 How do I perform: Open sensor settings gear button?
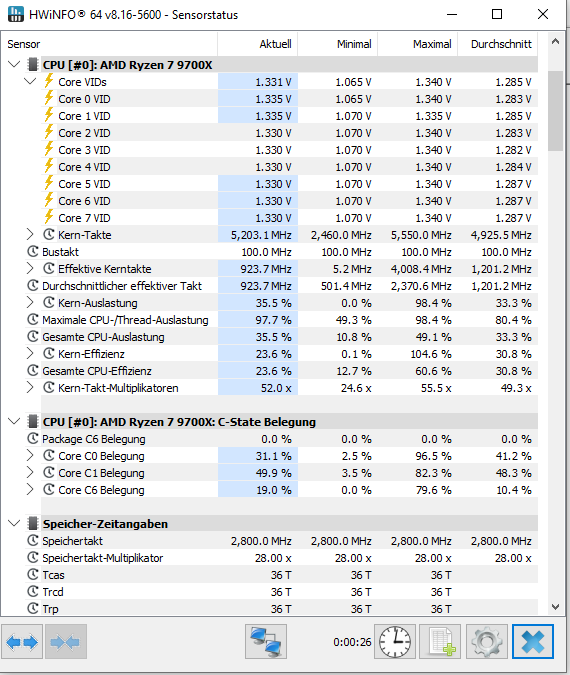486,642
